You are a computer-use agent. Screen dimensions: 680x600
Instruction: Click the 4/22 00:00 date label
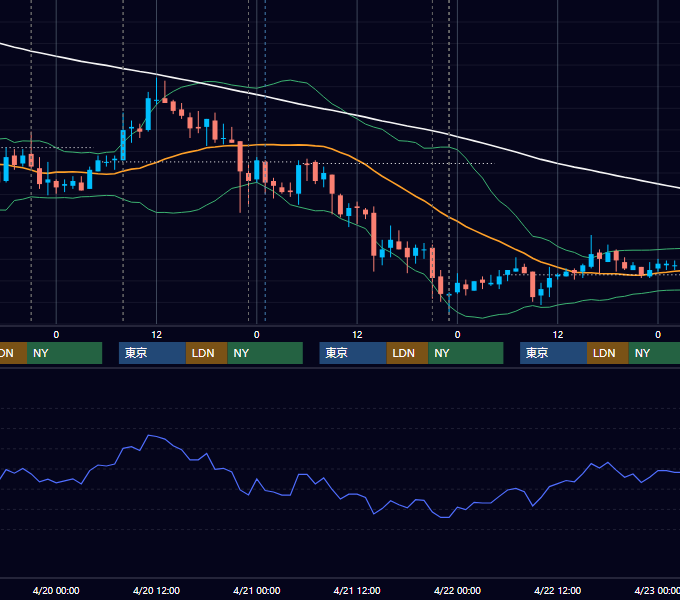457,590
